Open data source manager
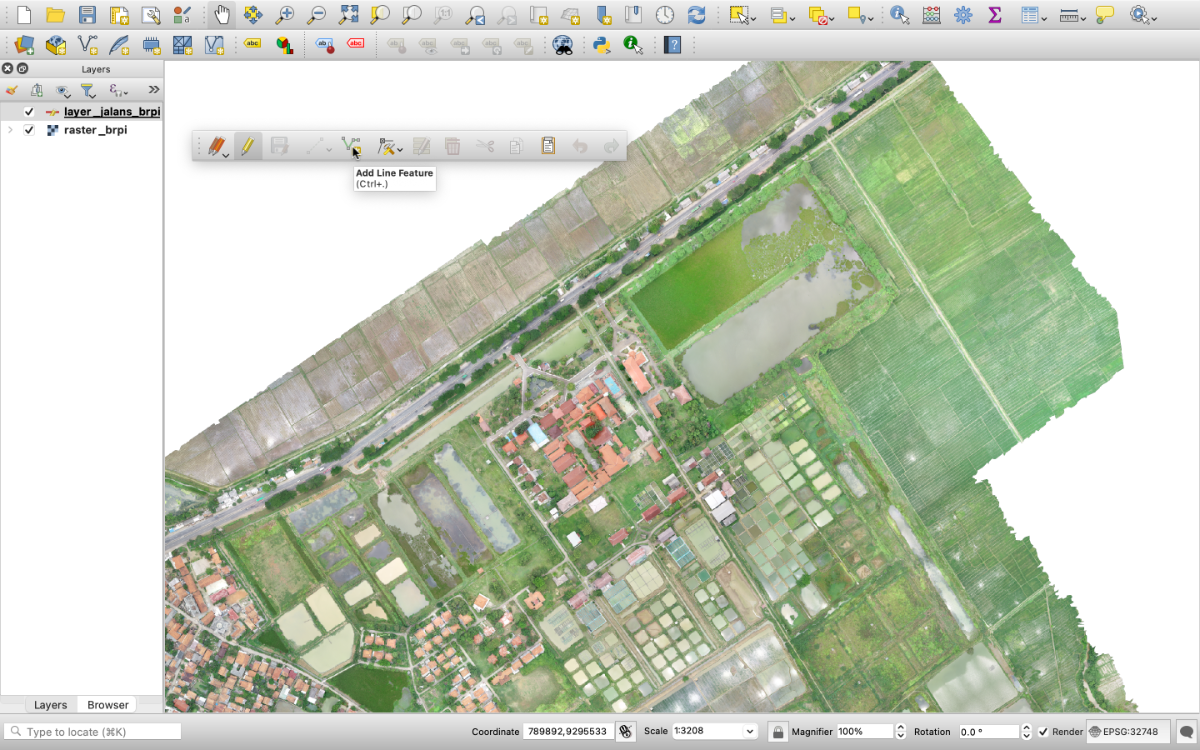The image size is (1200, 750). (24, 45)
